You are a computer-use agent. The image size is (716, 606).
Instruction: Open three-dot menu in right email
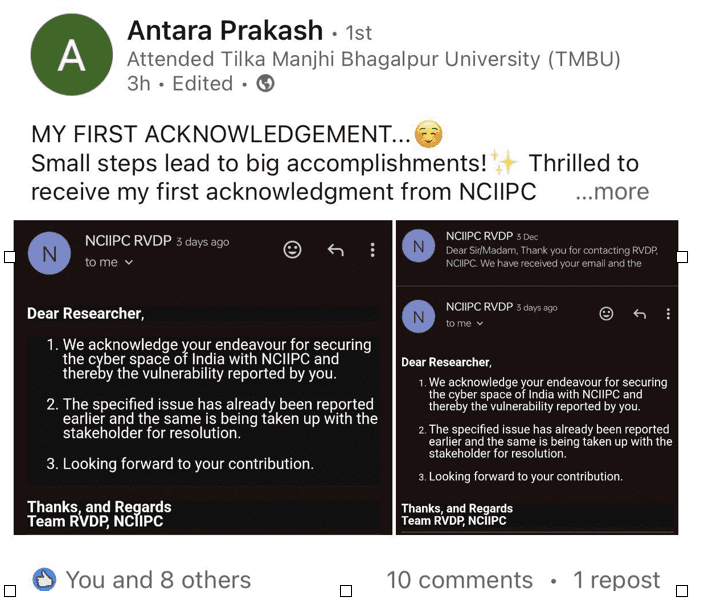coord(668,314)
